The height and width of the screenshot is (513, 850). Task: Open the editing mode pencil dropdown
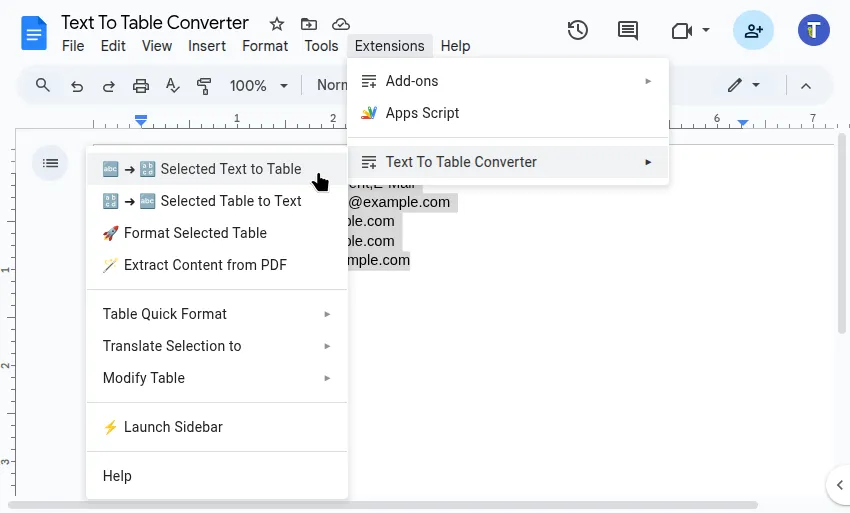click(744, 86)
